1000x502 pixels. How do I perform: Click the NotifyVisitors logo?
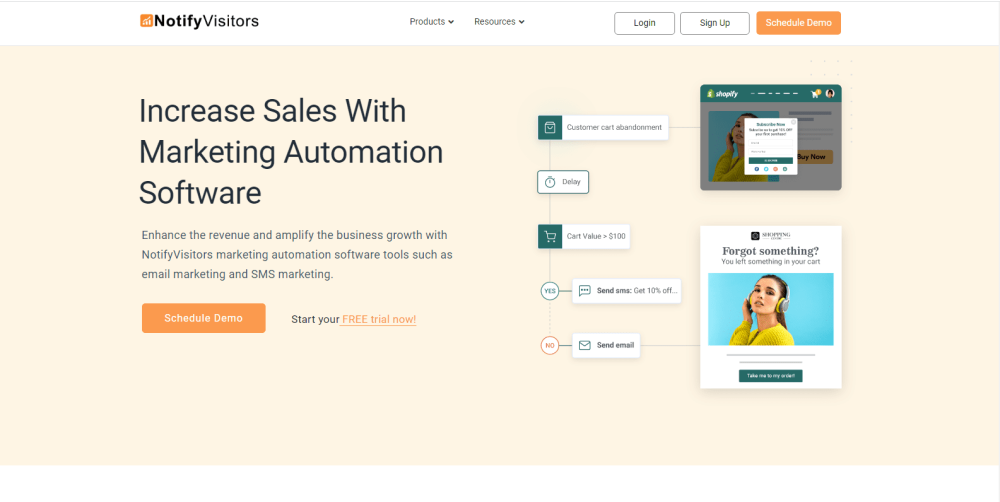200,21
